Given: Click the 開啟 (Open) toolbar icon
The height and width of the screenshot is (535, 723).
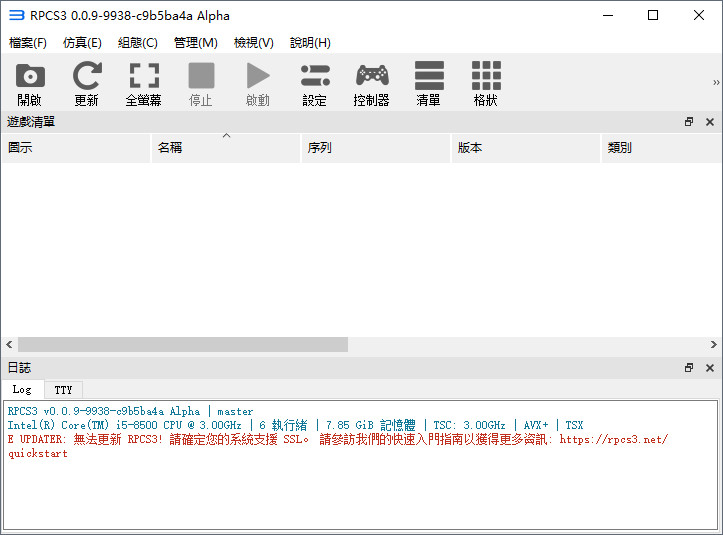Looking at the screenshot, I should 30,83.
